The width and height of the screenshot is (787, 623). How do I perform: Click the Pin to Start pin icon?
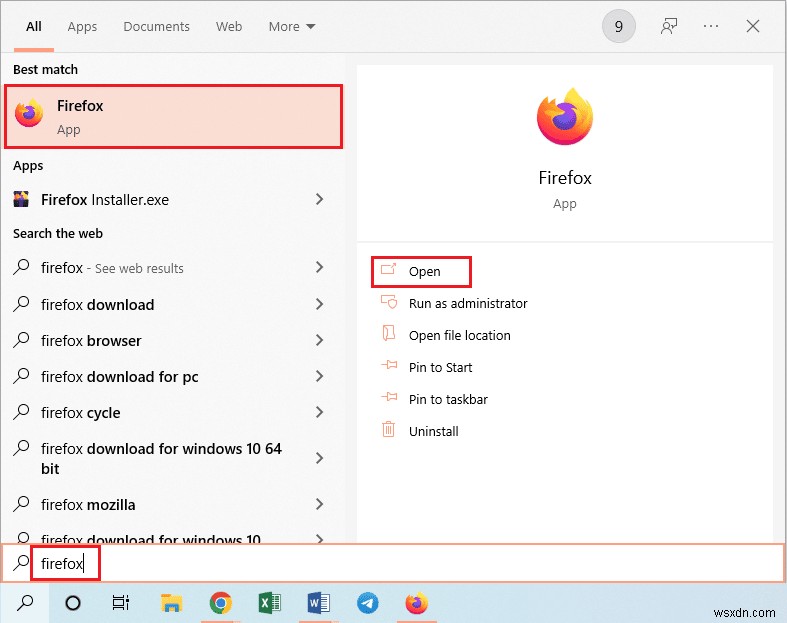(x=388, y=365)
